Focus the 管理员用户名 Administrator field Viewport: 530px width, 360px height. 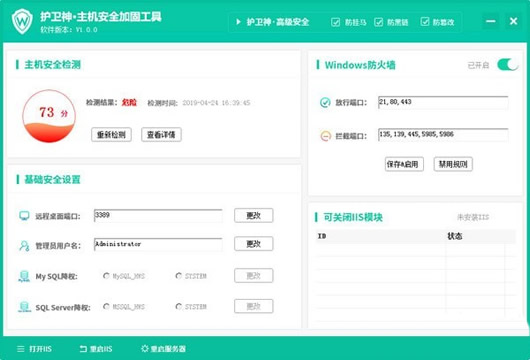(158, 244)
